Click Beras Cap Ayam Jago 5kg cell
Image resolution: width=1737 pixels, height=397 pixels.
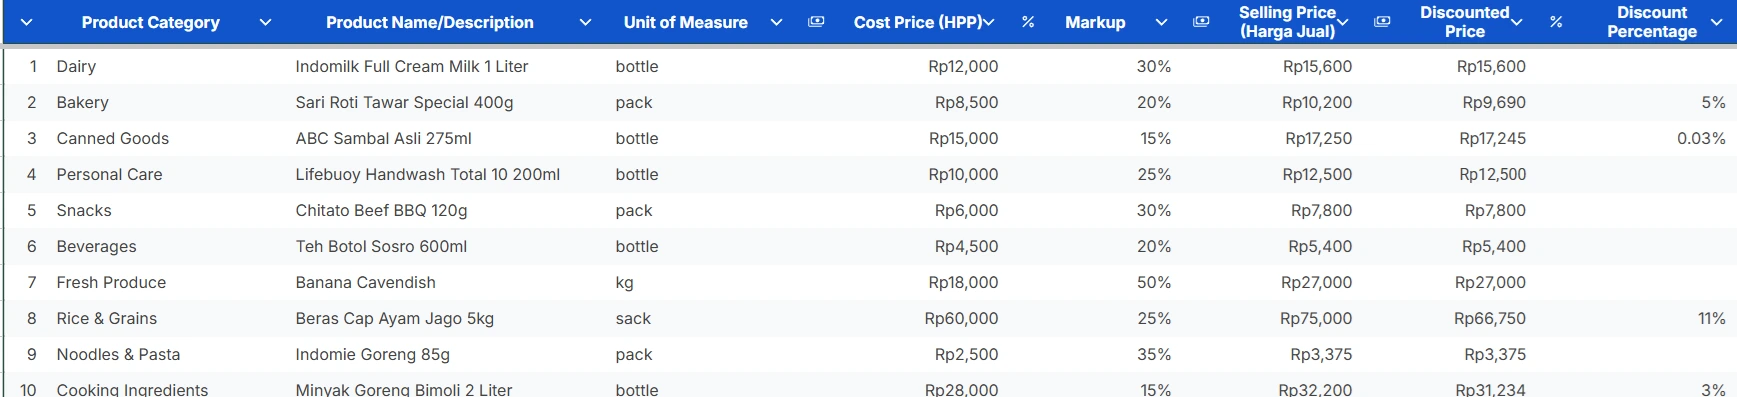[394, 319]
